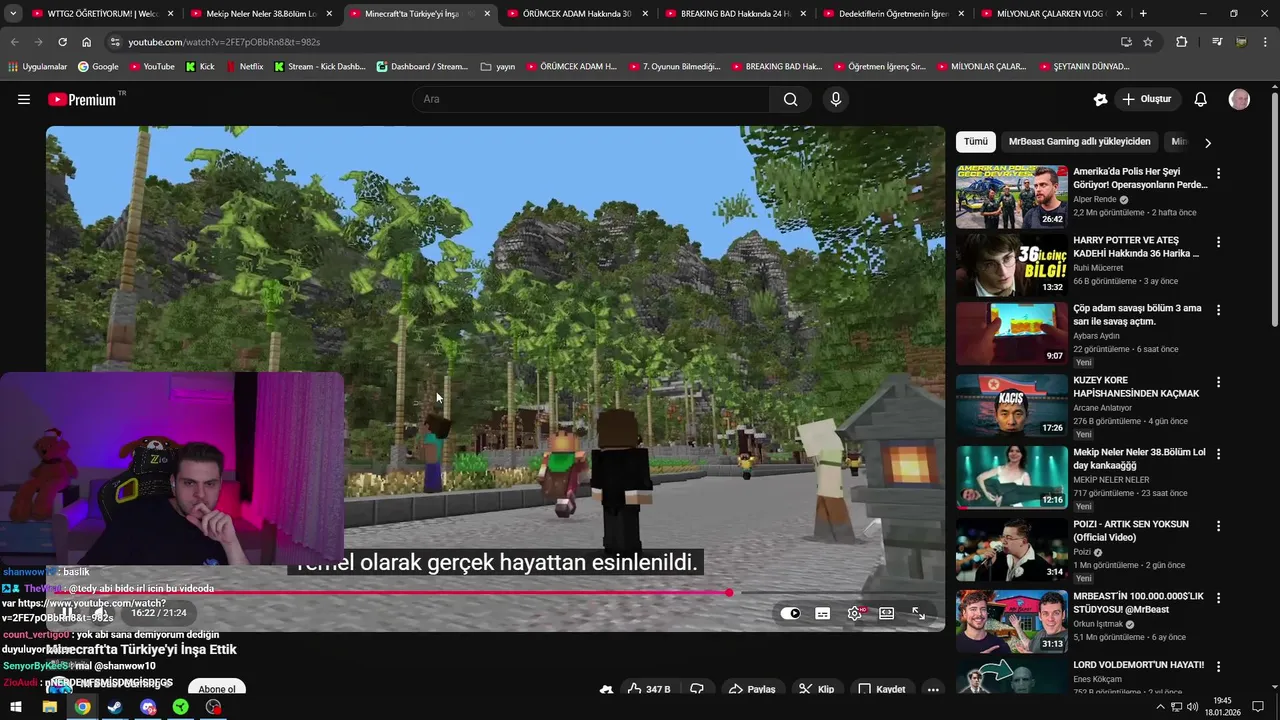Click the Oluştur create button
This screenshot has height=720, width=1280.
1147,99
